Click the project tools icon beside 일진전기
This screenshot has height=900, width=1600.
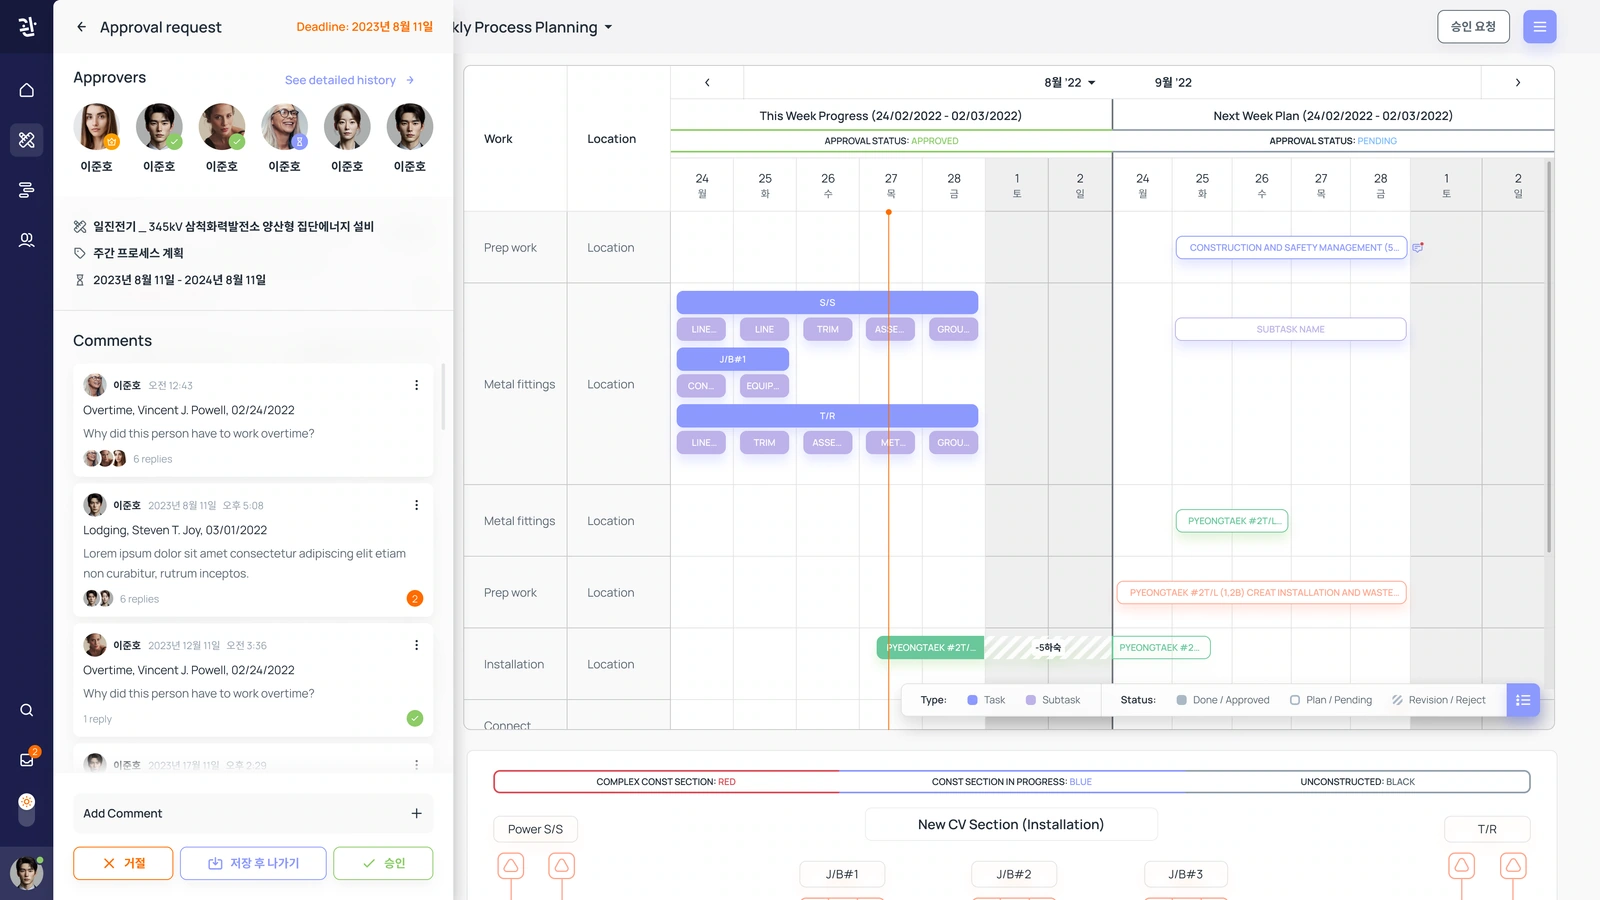[x=80, y=227]
